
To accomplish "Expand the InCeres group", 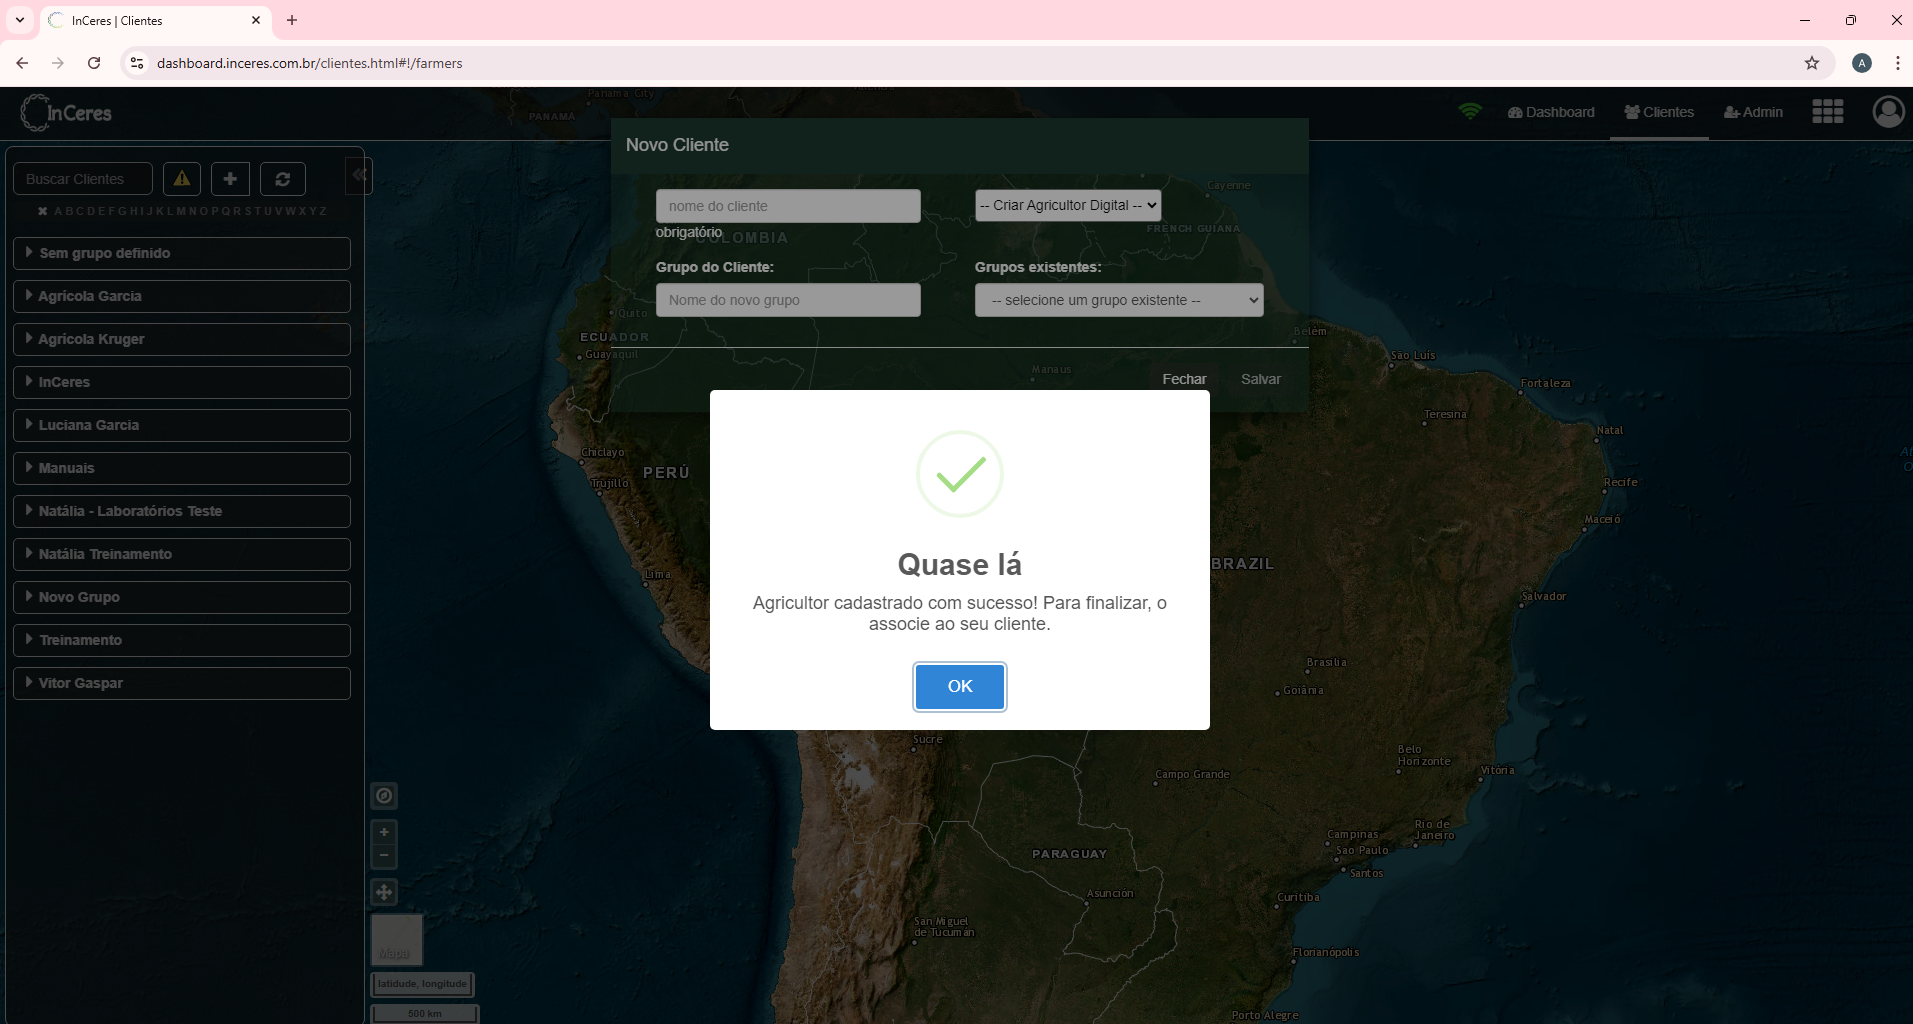I will pos(182,382).
